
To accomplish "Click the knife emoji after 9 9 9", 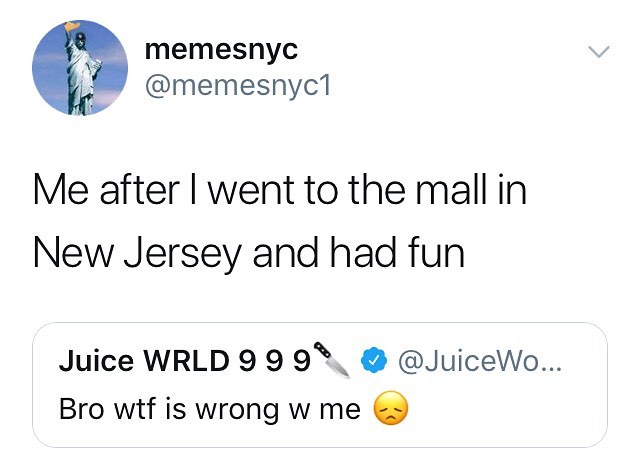I will coord(331,359).
